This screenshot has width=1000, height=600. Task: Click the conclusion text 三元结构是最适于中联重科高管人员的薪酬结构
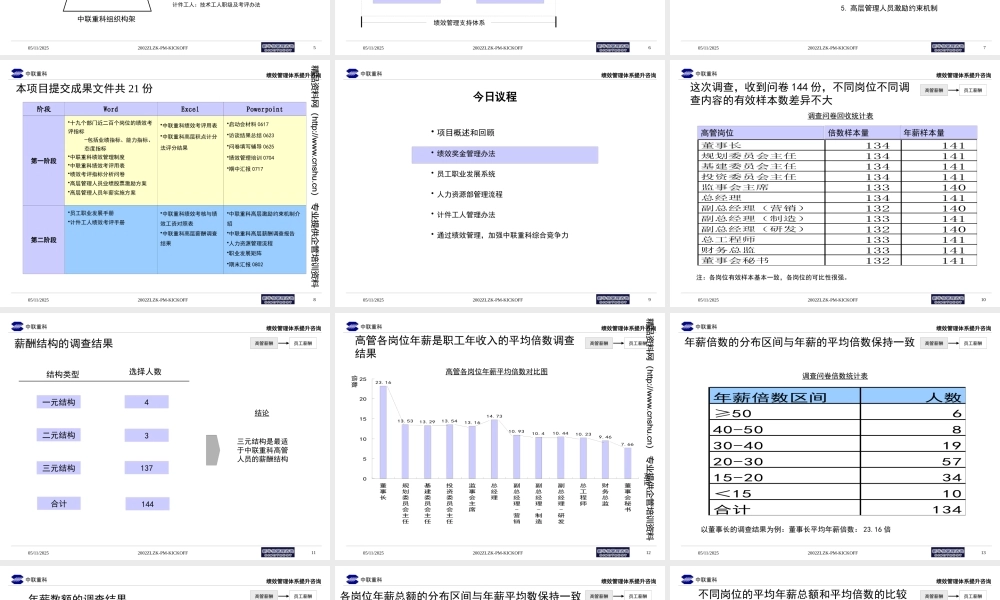click(262, 450)
